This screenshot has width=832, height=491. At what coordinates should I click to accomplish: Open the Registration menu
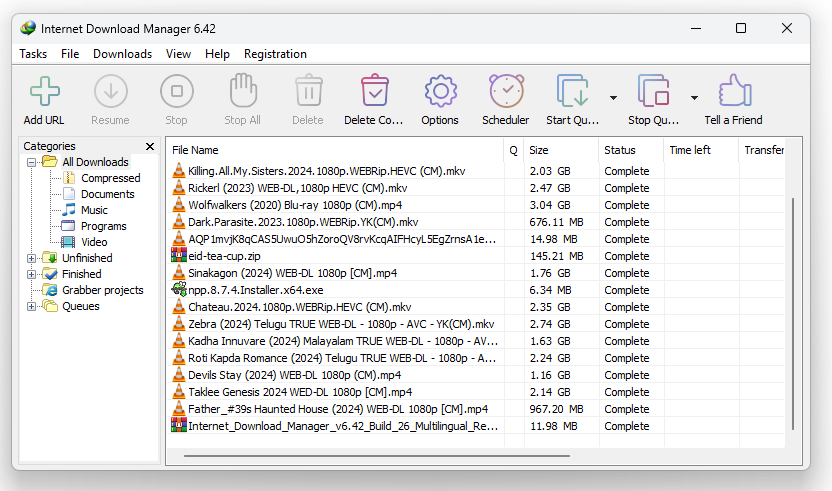coord(275,54)
